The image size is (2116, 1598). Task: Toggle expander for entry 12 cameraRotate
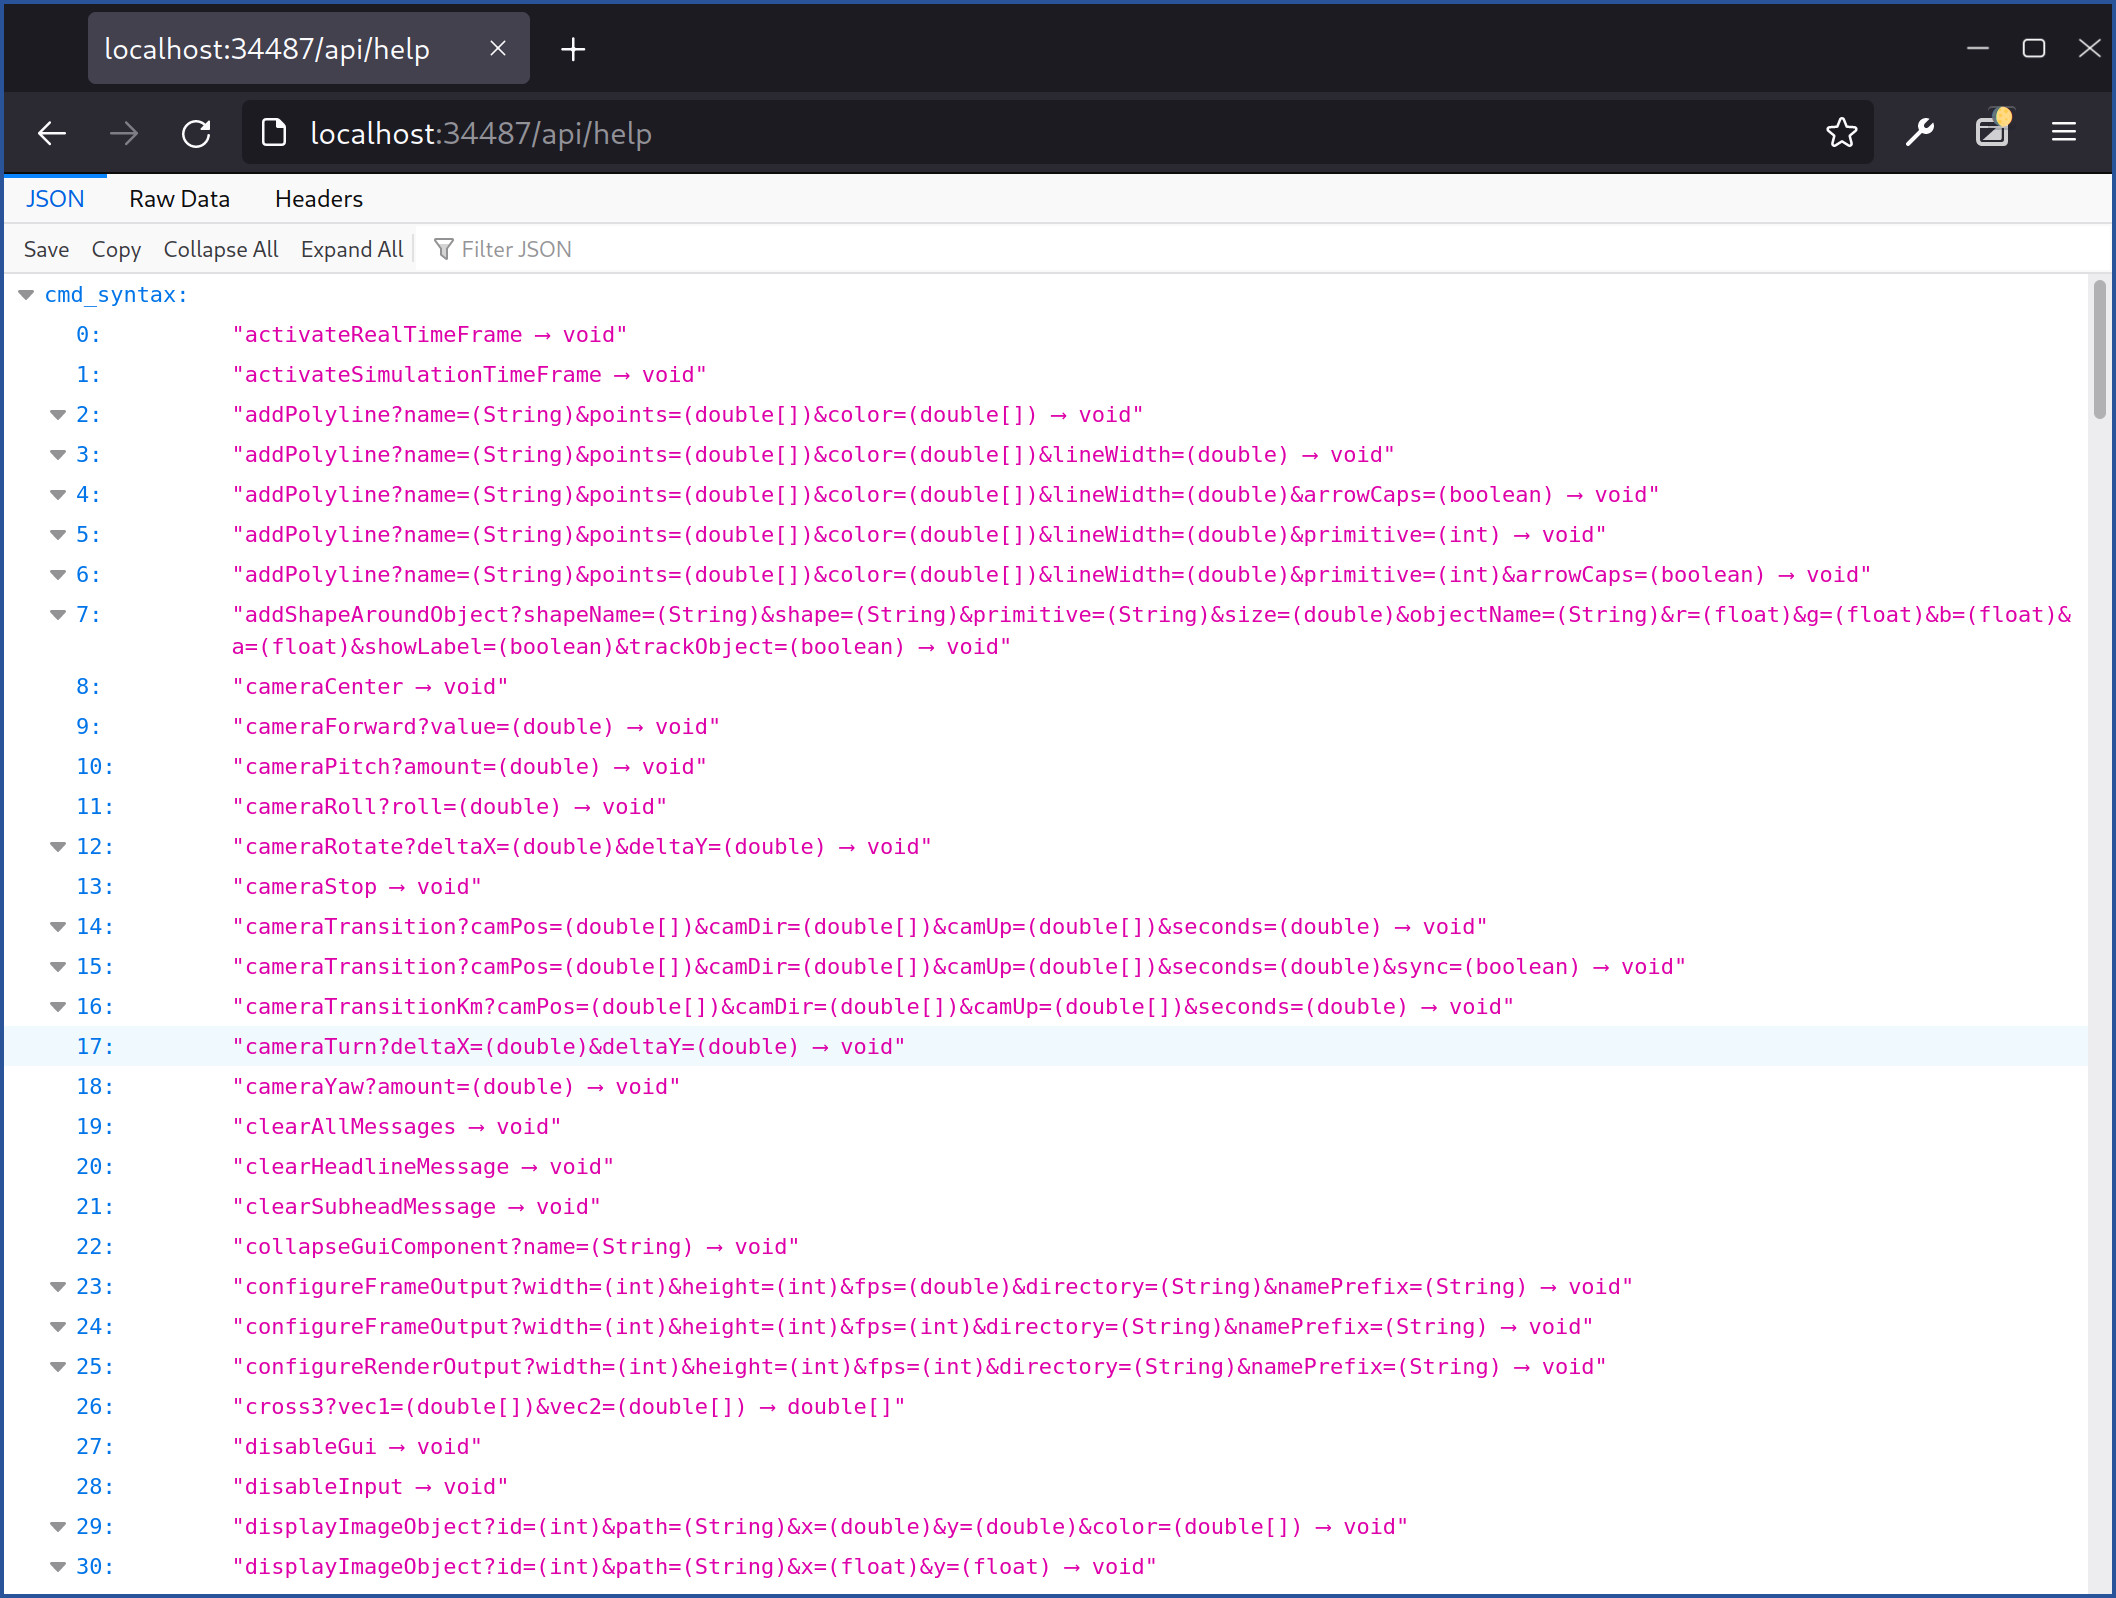[x=58, y=847]
